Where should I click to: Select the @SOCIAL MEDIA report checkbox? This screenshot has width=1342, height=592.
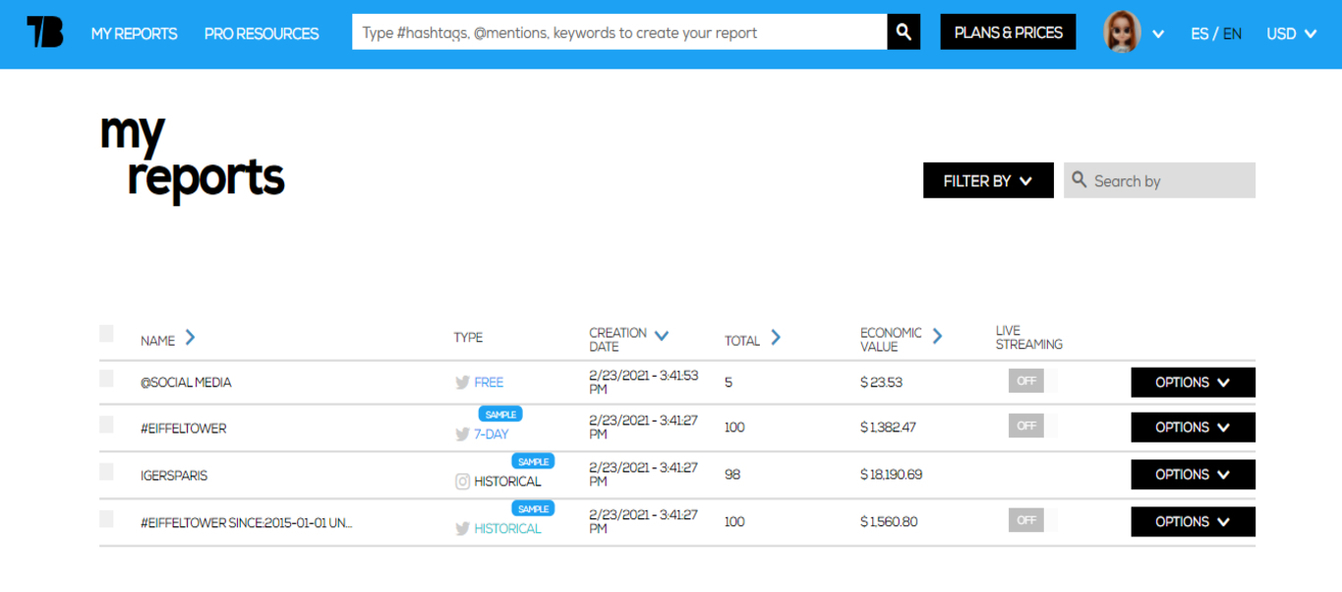point(107,379)
